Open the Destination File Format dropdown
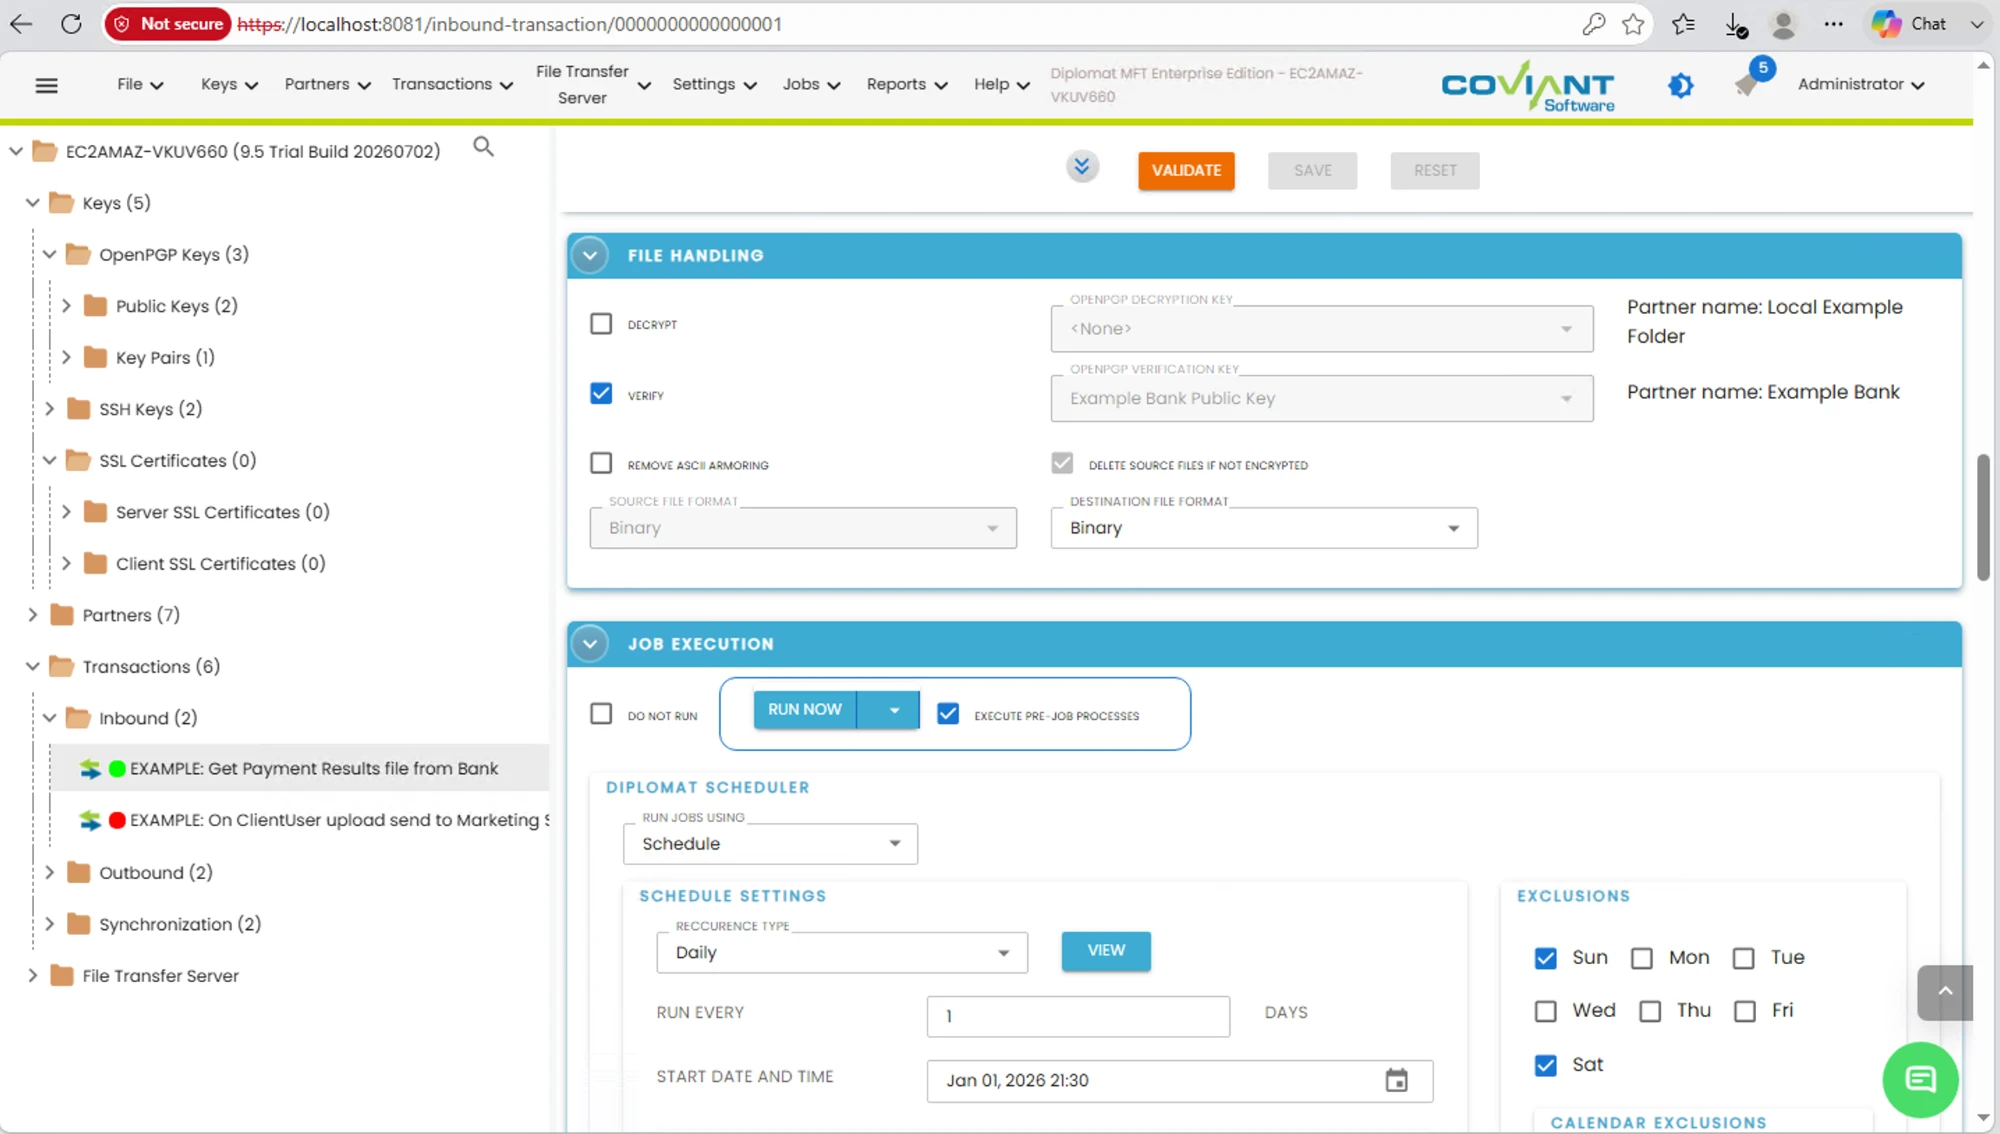This screenshot has height=1134, width=2000. [x=1264, y=528]
